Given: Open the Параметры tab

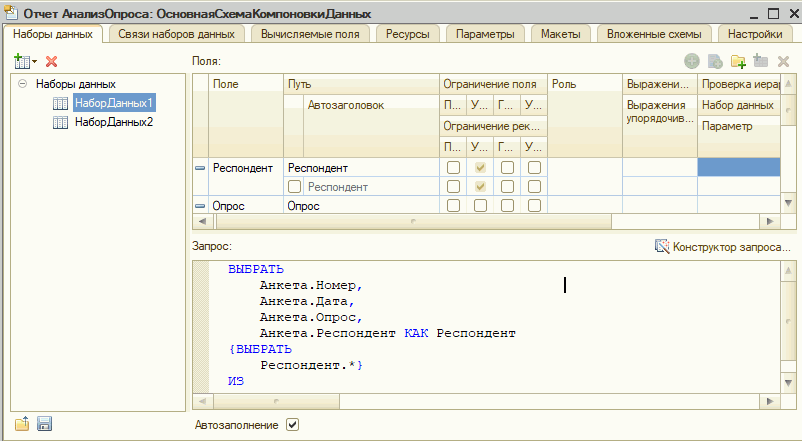Looking at the screenshot, I should point(485,34).
